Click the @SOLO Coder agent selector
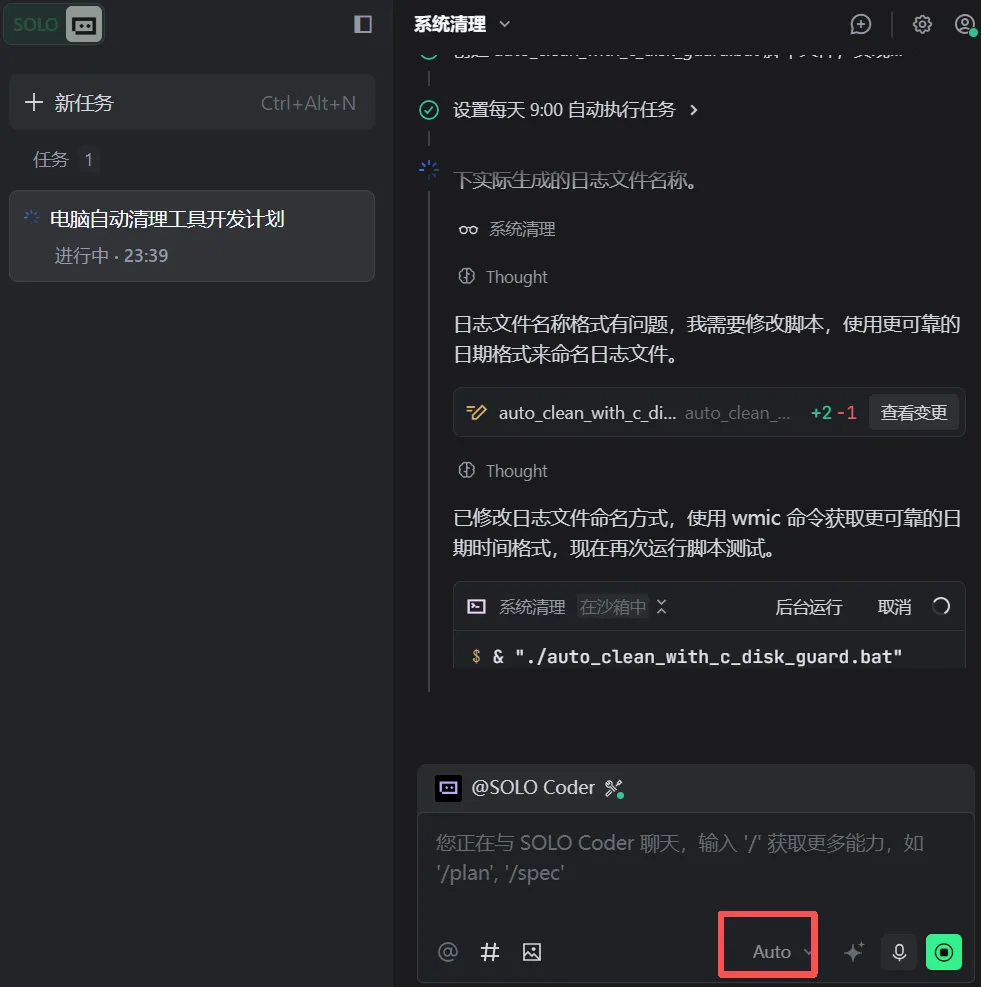Viewport: 981px width, 987px height. (533, 787)
